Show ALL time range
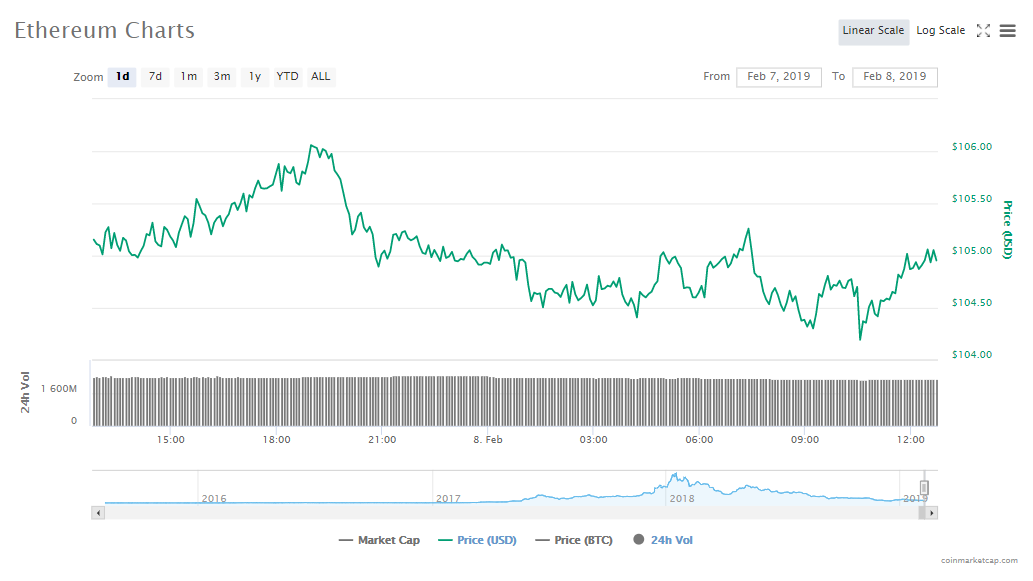Image resolution: width=1033 pixels, height=581 pixels. 320,77
